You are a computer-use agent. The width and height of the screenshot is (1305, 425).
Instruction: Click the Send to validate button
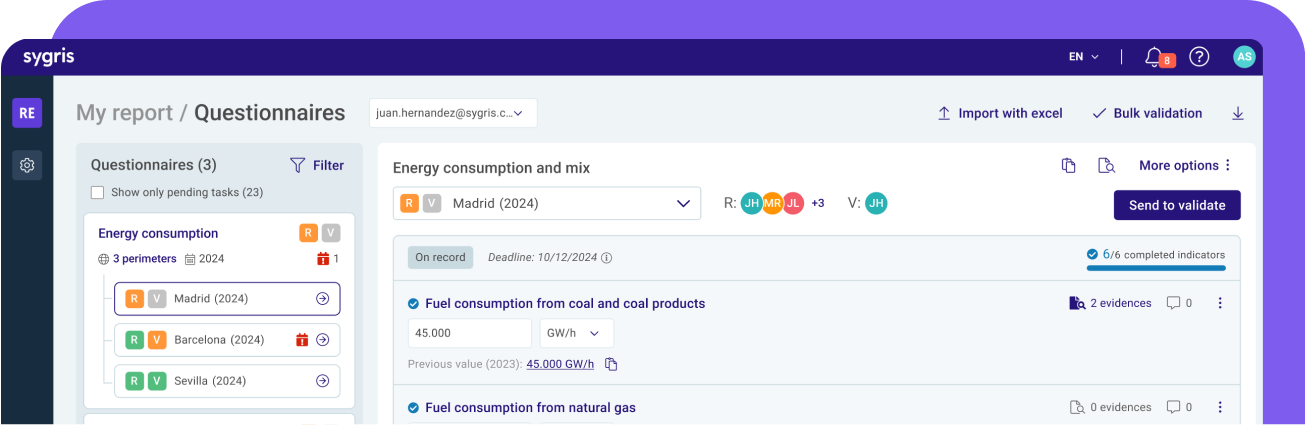(1177, 205)
